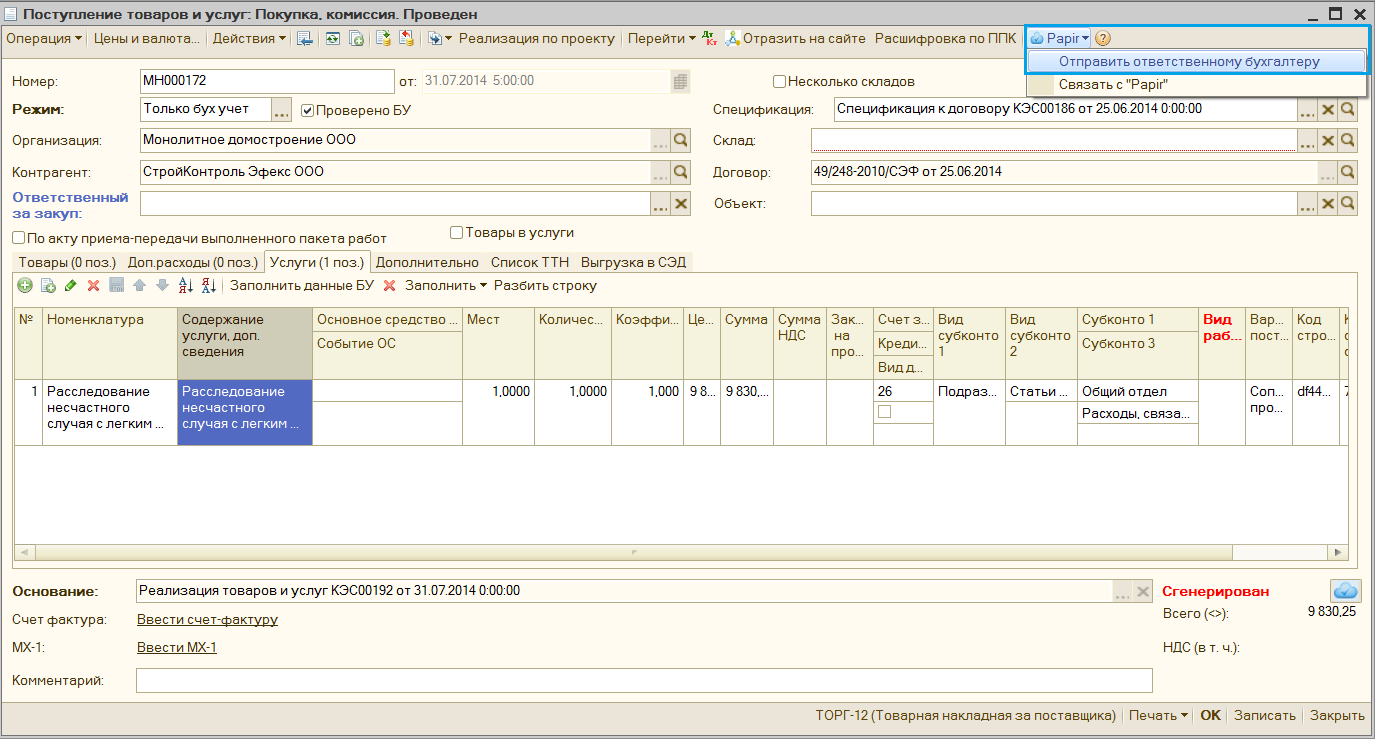Click the navigation arrow icon after Действия
Viewport: 1375px width, 739px height.
pos(305,39)
